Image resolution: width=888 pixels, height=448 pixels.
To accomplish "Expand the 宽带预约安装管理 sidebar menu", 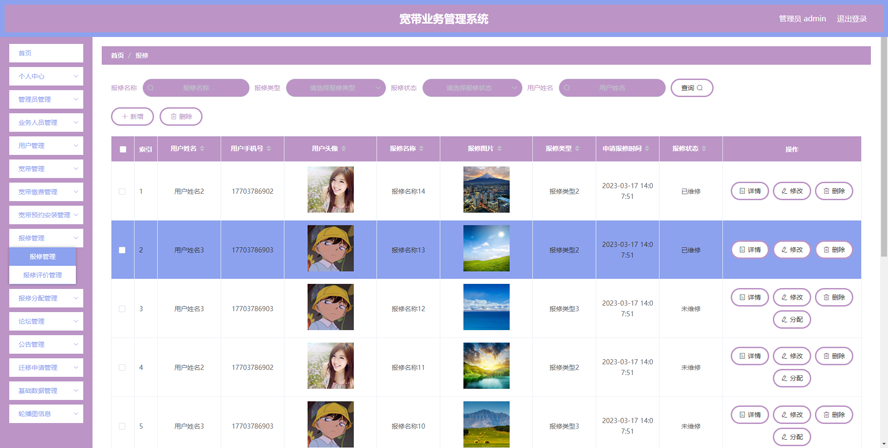I will tap(46, 215).
